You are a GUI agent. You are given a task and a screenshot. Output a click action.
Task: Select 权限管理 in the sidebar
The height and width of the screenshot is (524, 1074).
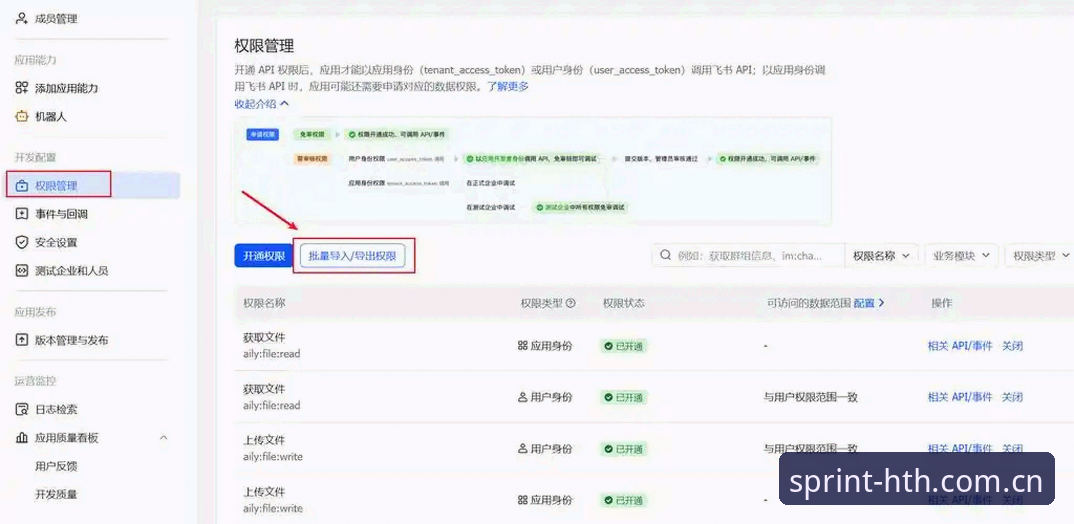56,186
